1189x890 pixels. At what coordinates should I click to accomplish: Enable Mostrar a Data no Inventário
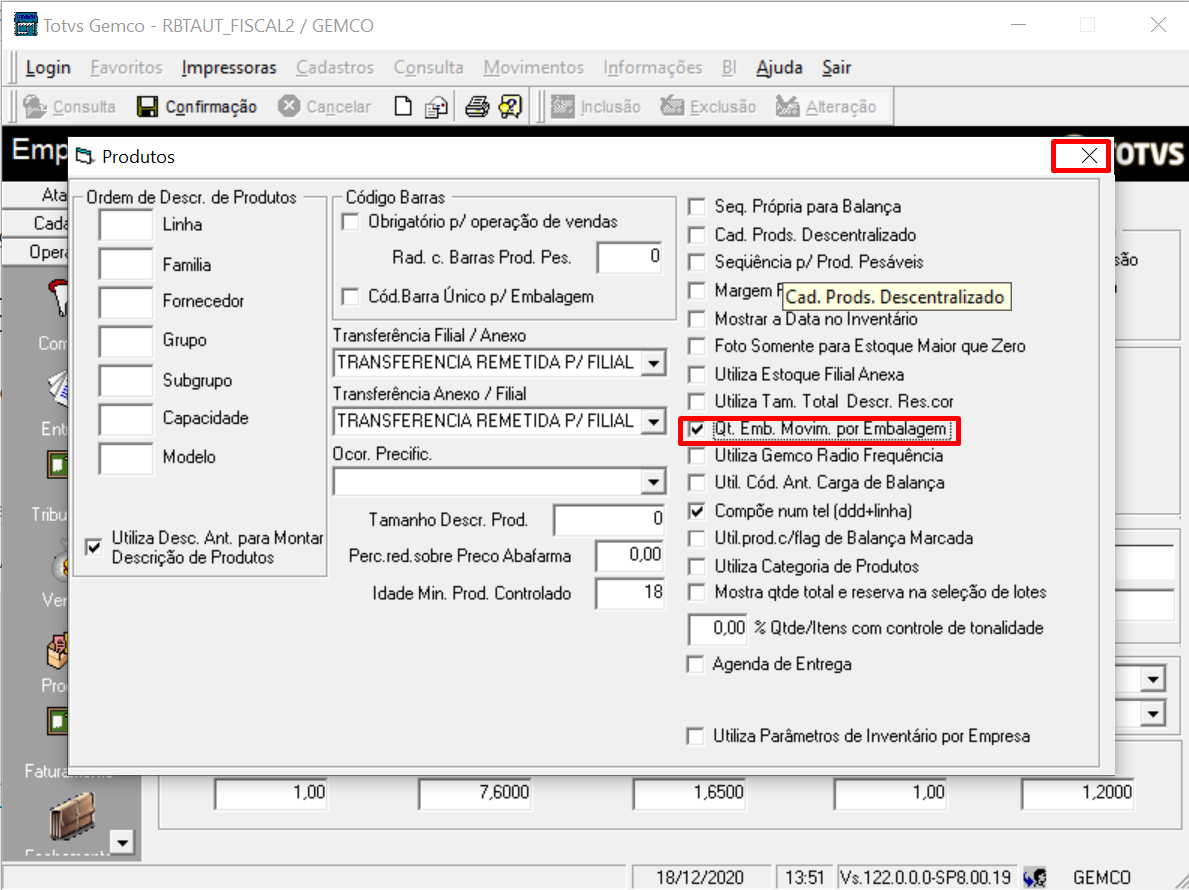coord(696,319)
